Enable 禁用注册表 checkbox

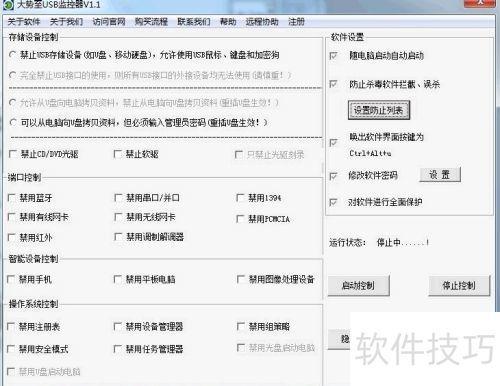[11, 326]
